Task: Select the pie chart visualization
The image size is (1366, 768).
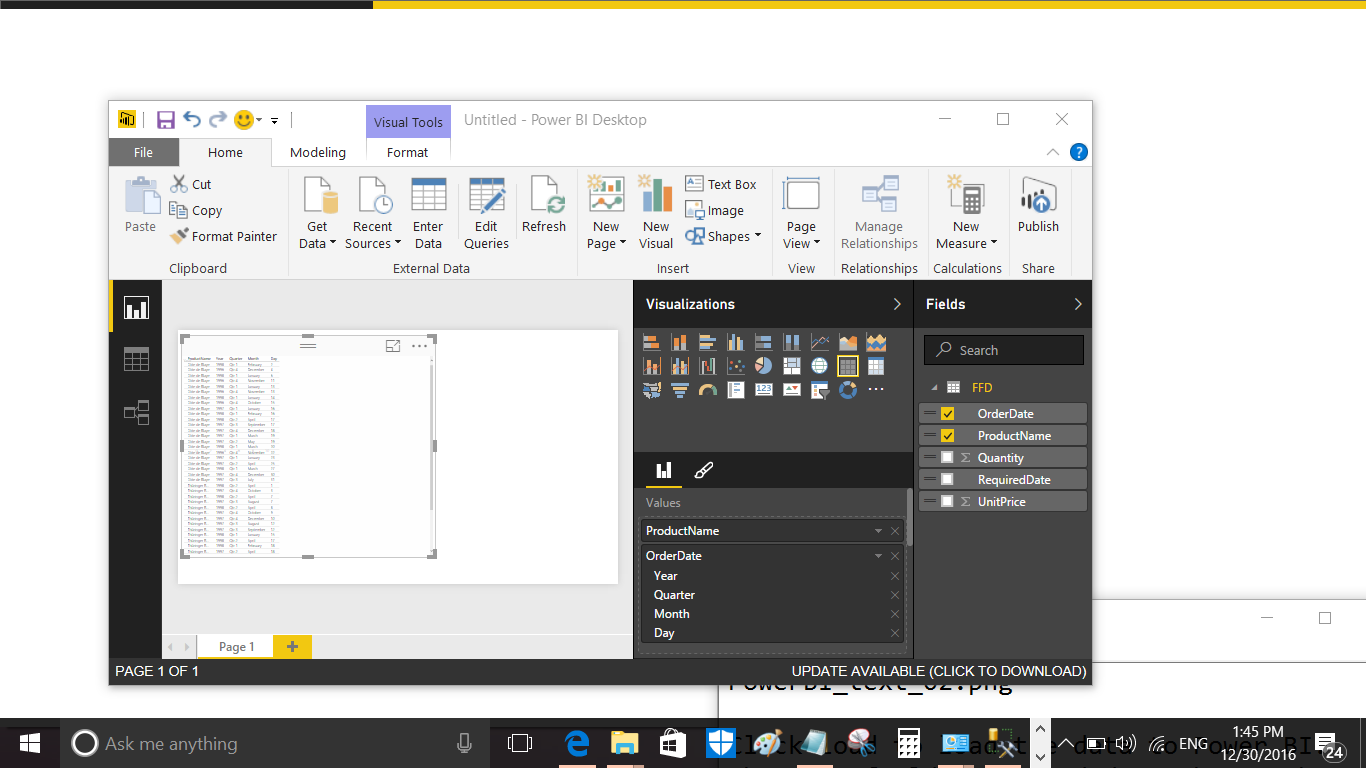Action: pos(763,365)
